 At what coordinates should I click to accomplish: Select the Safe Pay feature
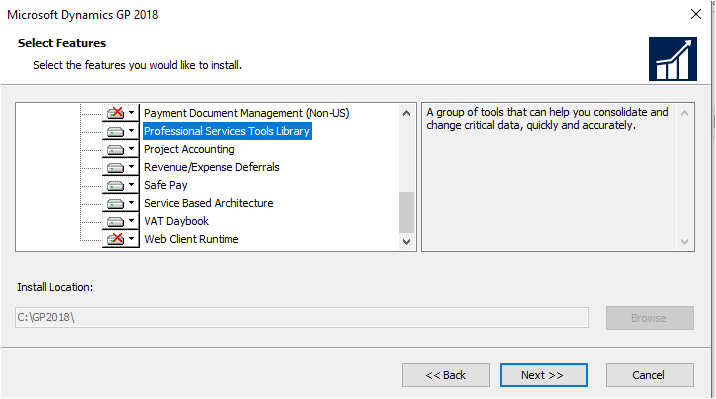pos(166,185)
